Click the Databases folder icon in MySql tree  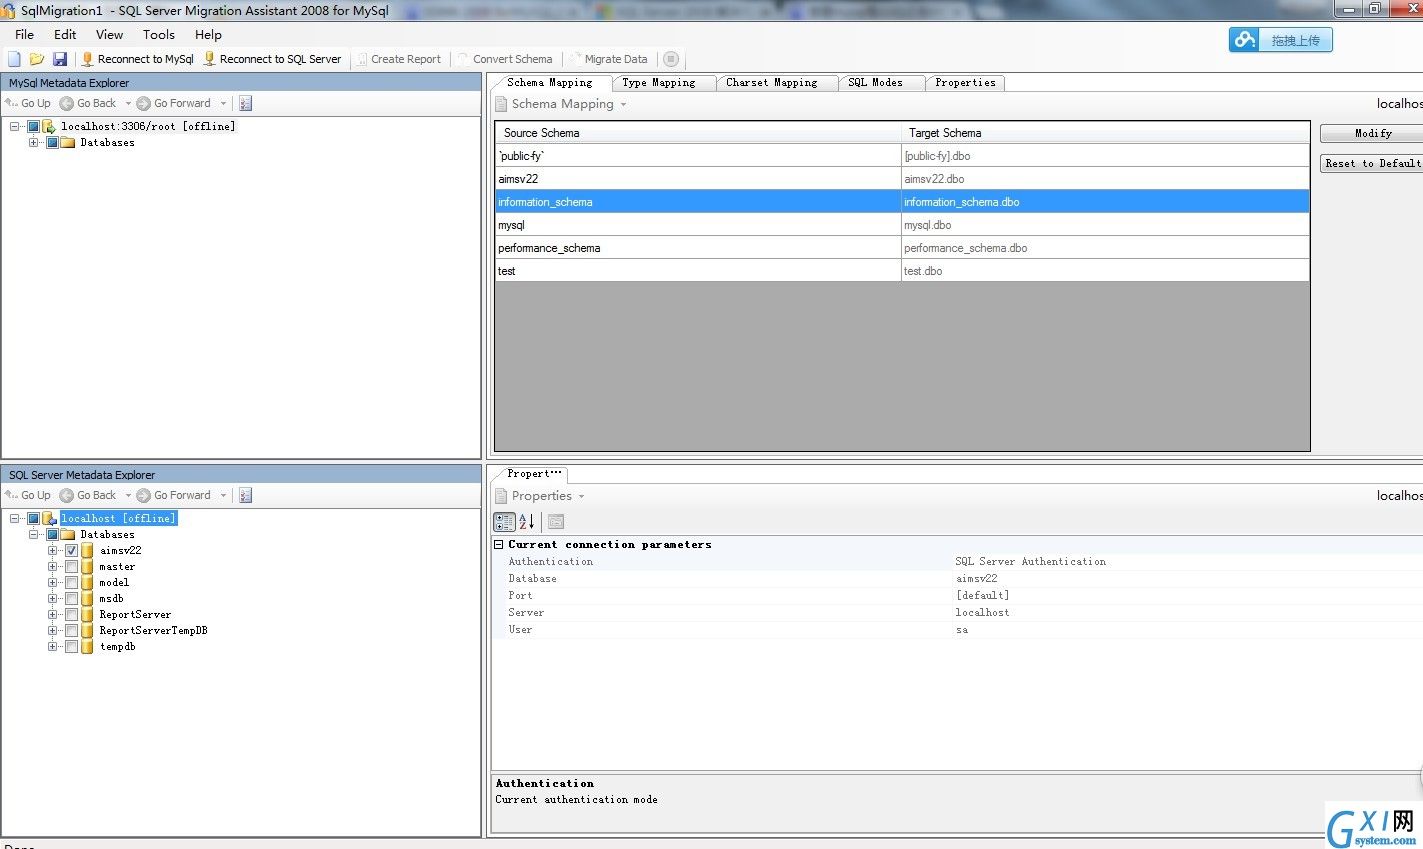pyautogui.click(x=68, y=143)
